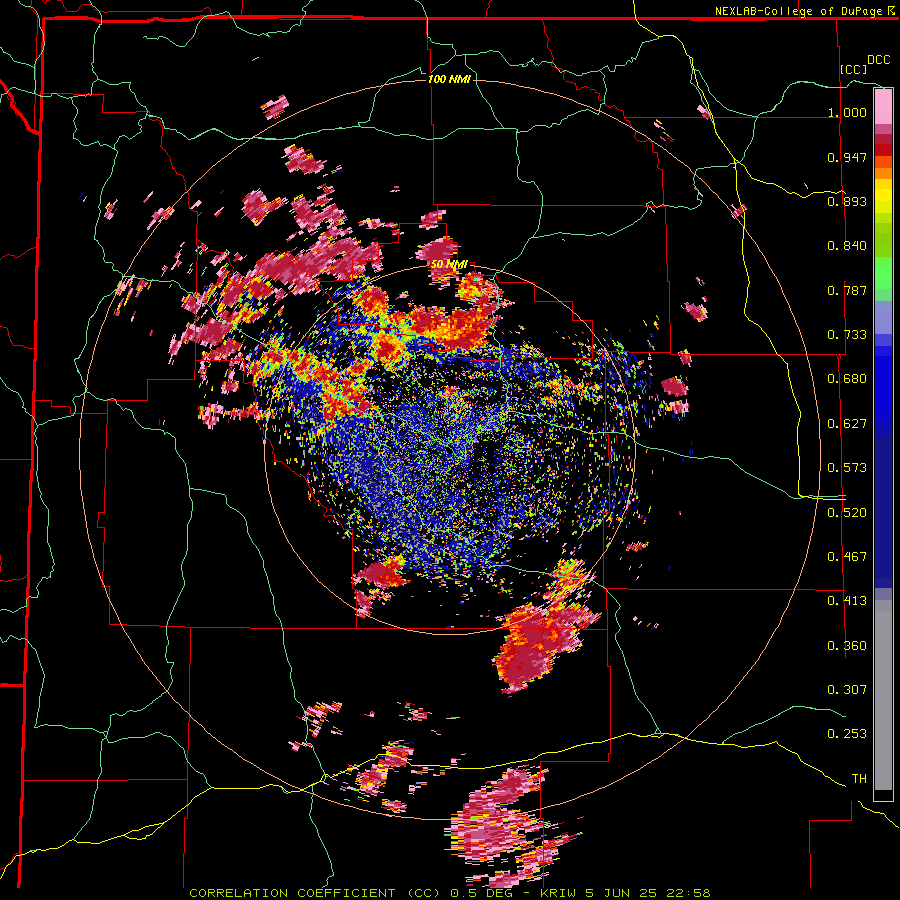Click the gray lower segment of color bar
This screenshot has height=900, width=900.
(883, 695)
